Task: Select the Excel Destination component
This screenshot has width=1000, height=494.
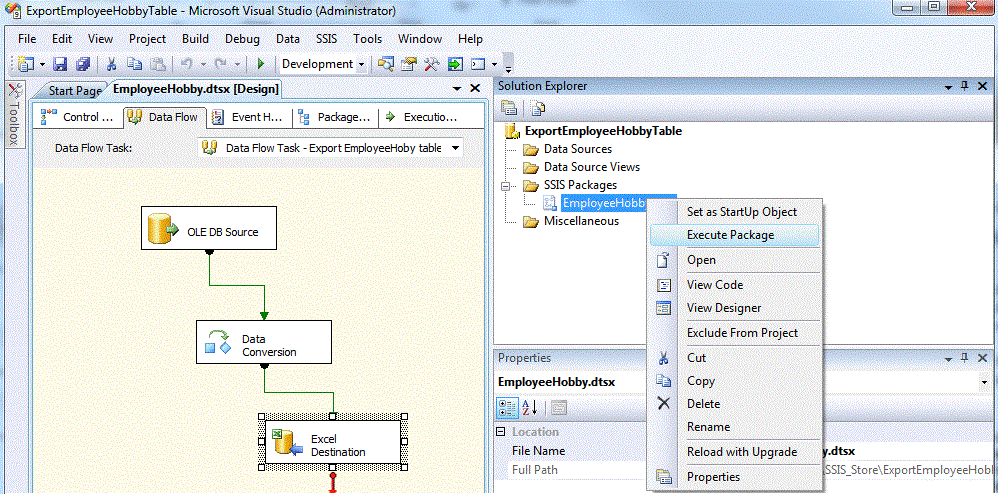Action: [x=332, y=442]
